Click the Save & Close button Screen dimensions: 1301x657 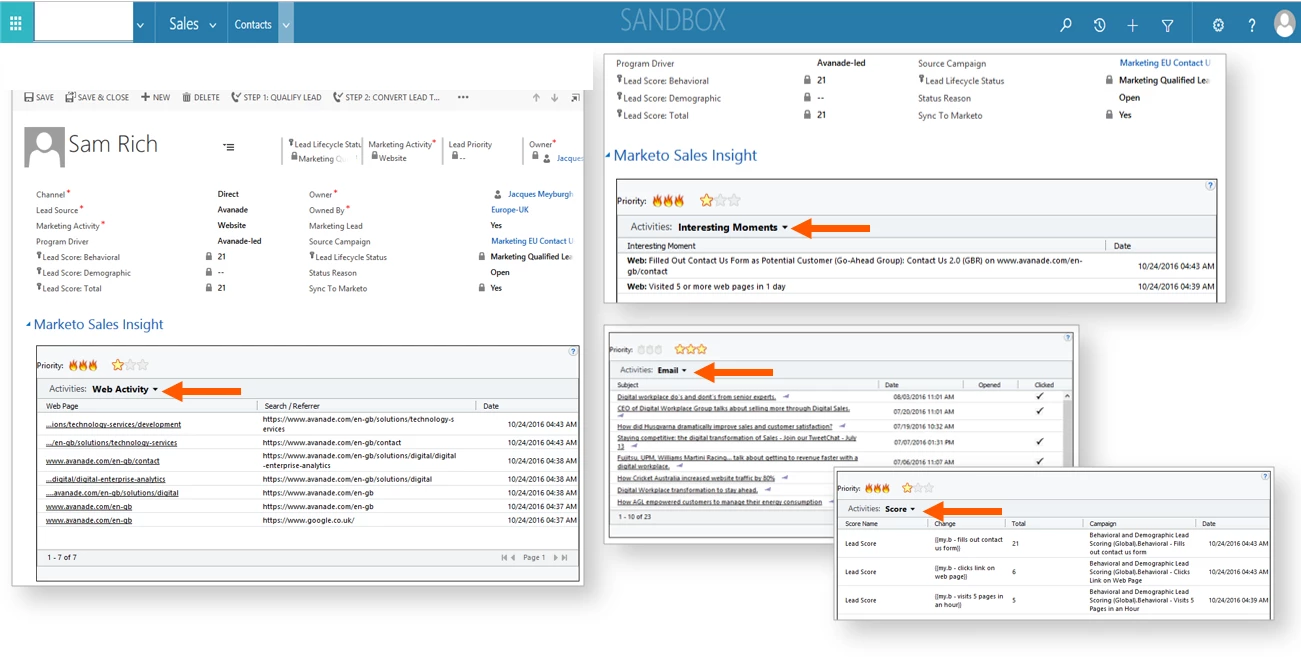[x=97, y=97]
